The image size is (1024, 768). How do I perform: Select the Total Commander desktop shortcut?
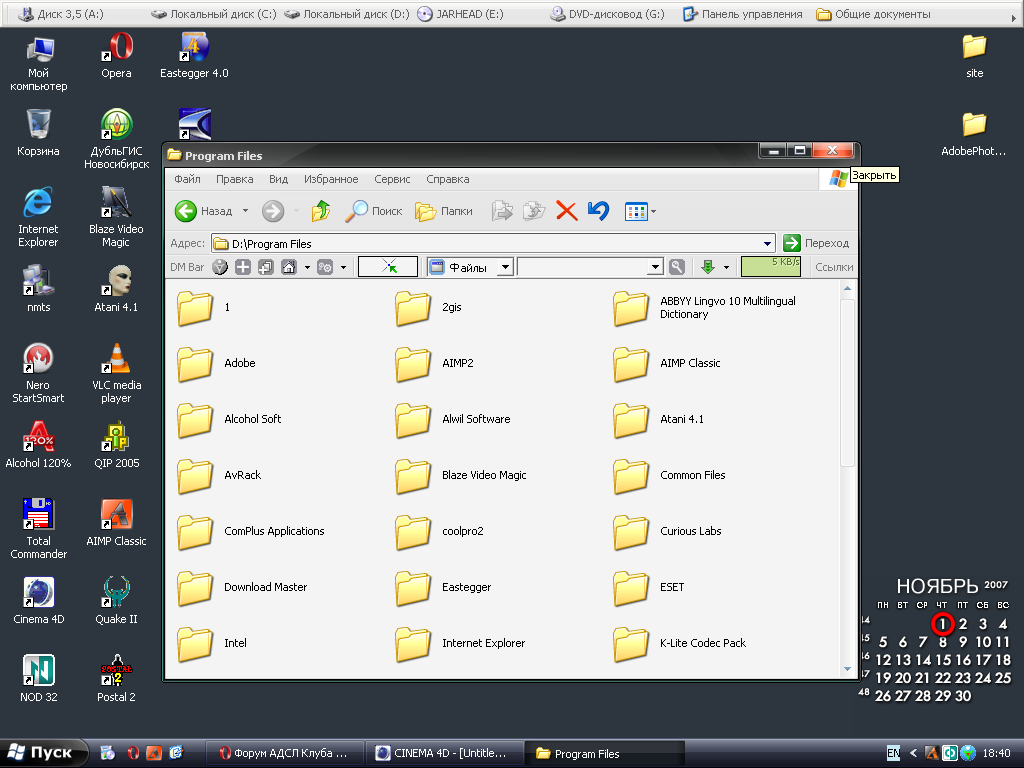[39, 529]
